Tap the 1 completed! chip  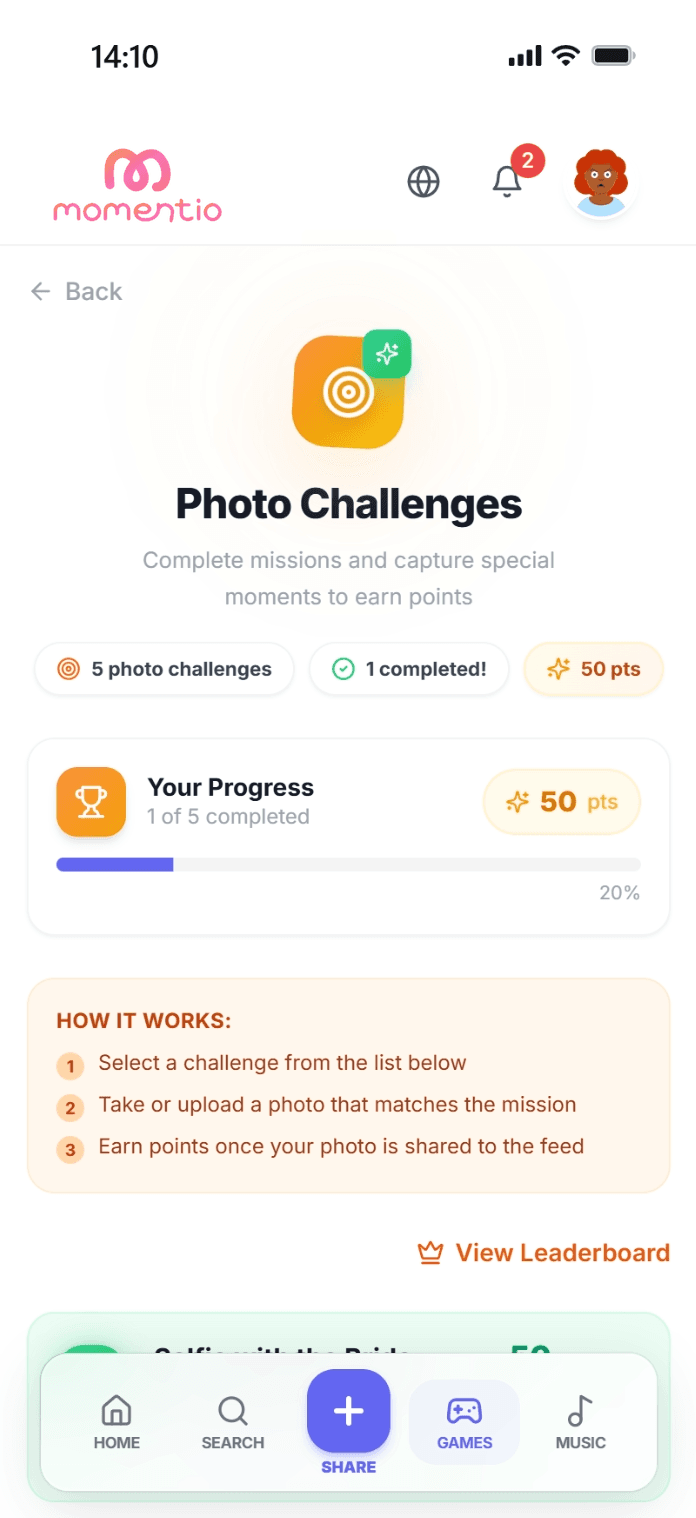tap(409, 669)
